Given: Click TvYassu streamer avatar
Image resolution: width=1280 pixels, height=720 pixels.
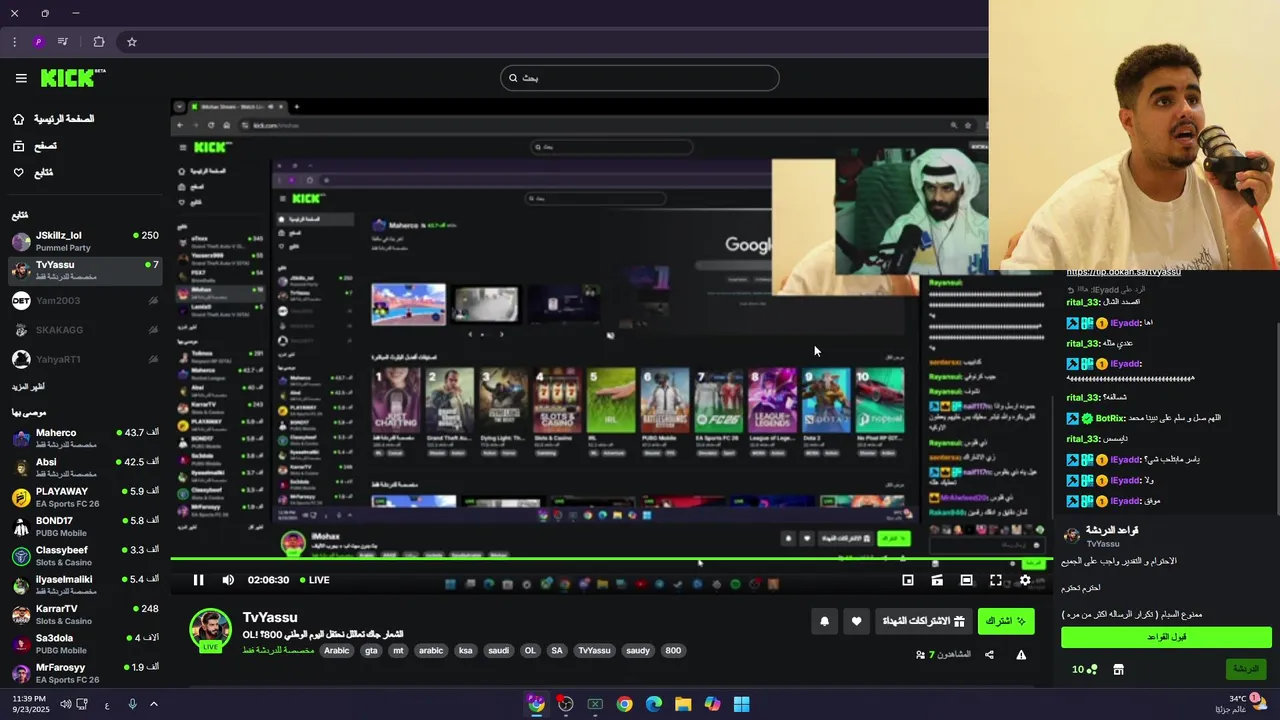Looking at the screenshot, I should pyautogui.click(x=211, y=629).
